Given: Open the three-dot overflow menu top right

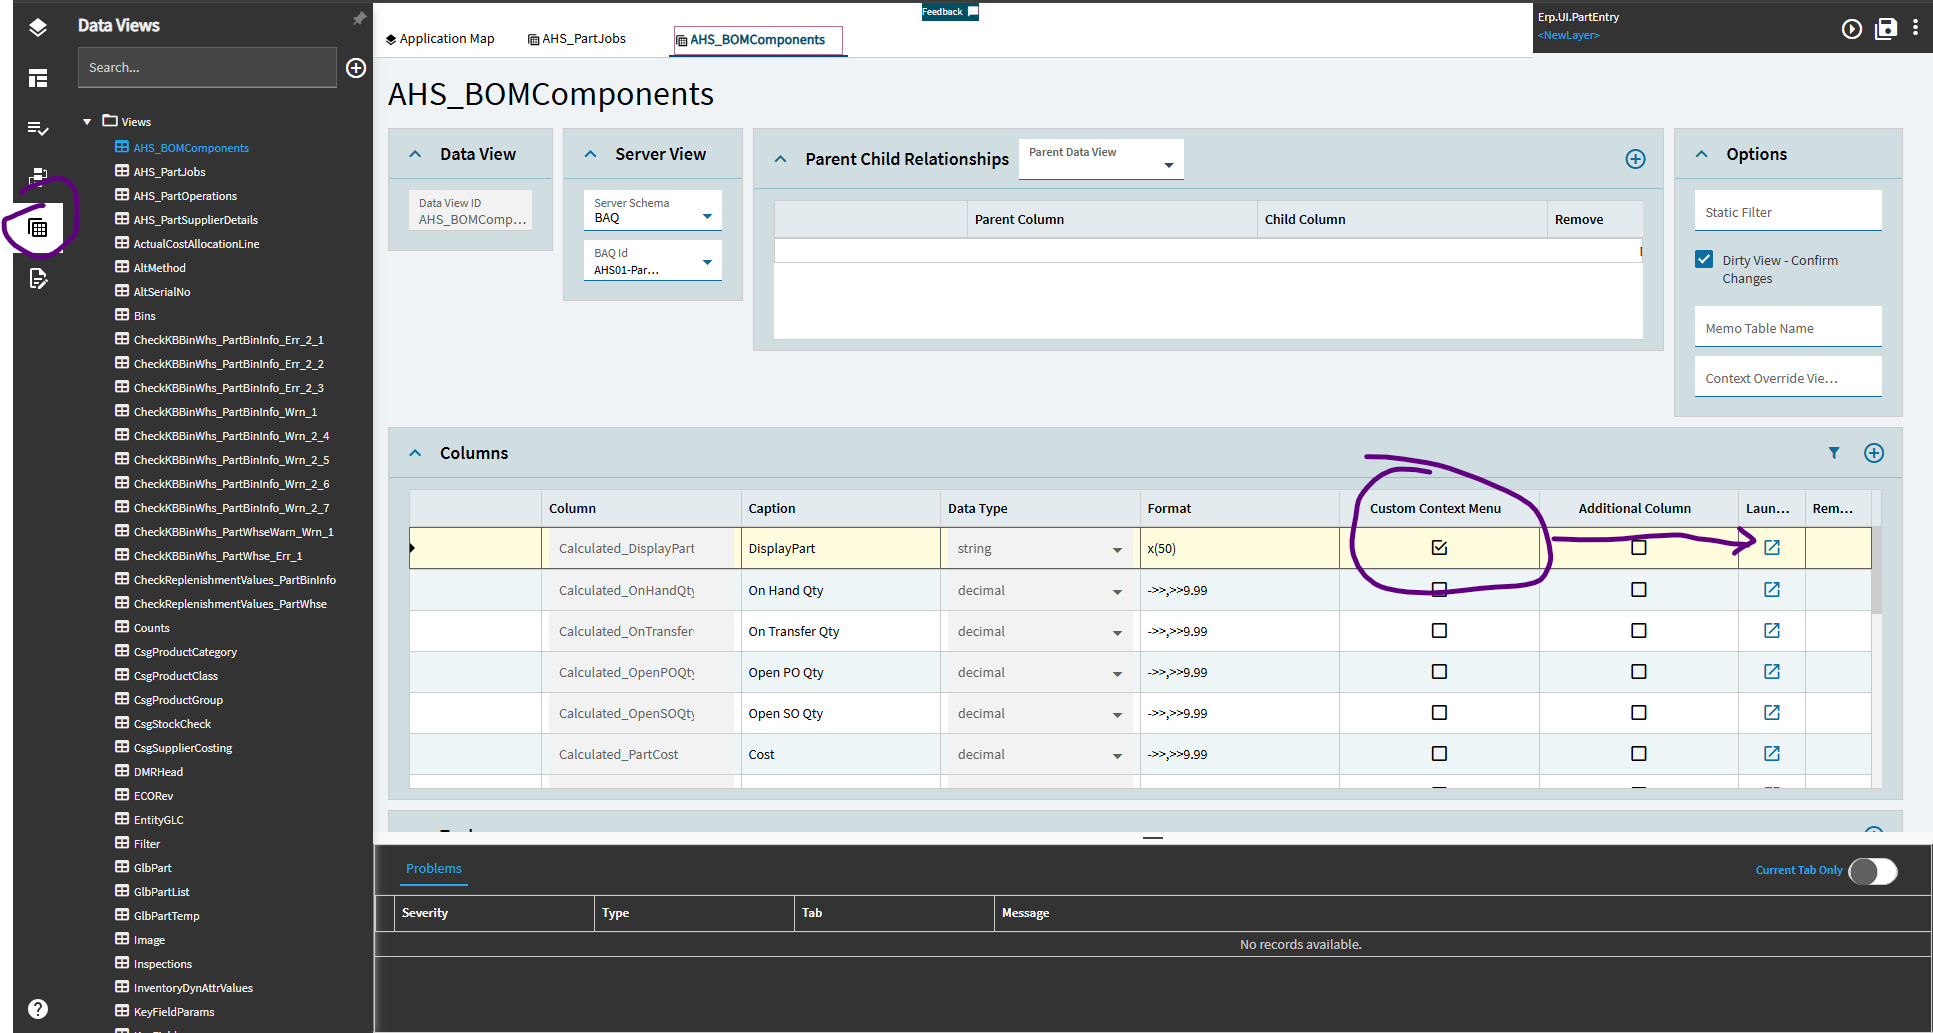Looking at the screenshot, I should pos(1916,27).
